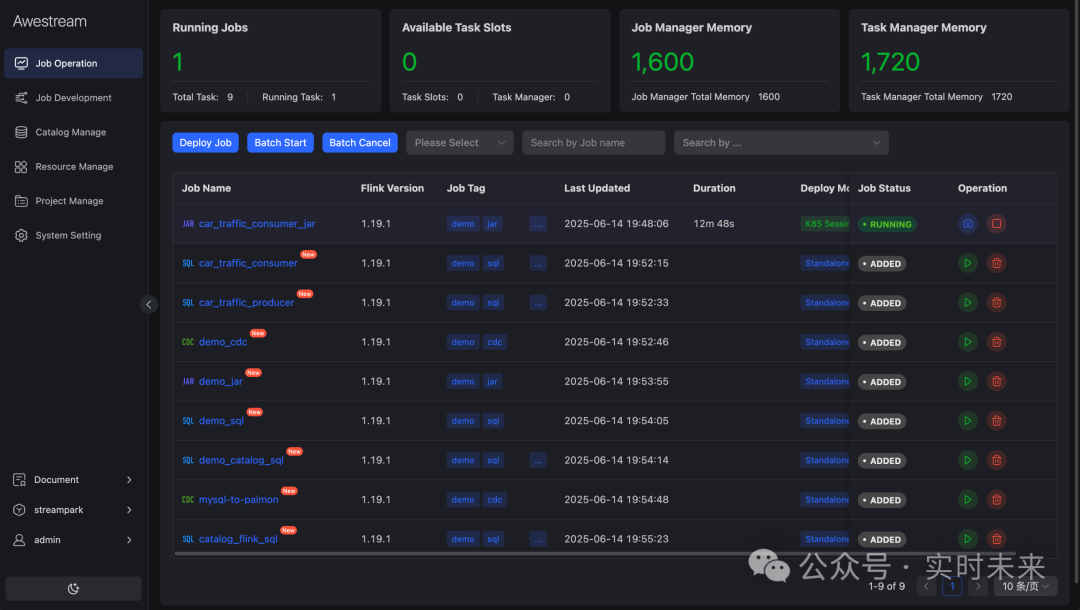Click the Batch Cancel button
1080x610 pixels.
click(360, 143)
